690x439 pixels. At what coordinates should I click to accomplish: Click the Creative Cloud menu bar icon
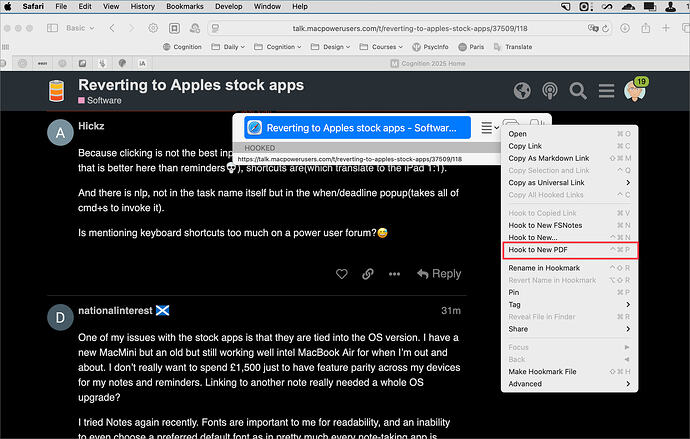[628, 7]
